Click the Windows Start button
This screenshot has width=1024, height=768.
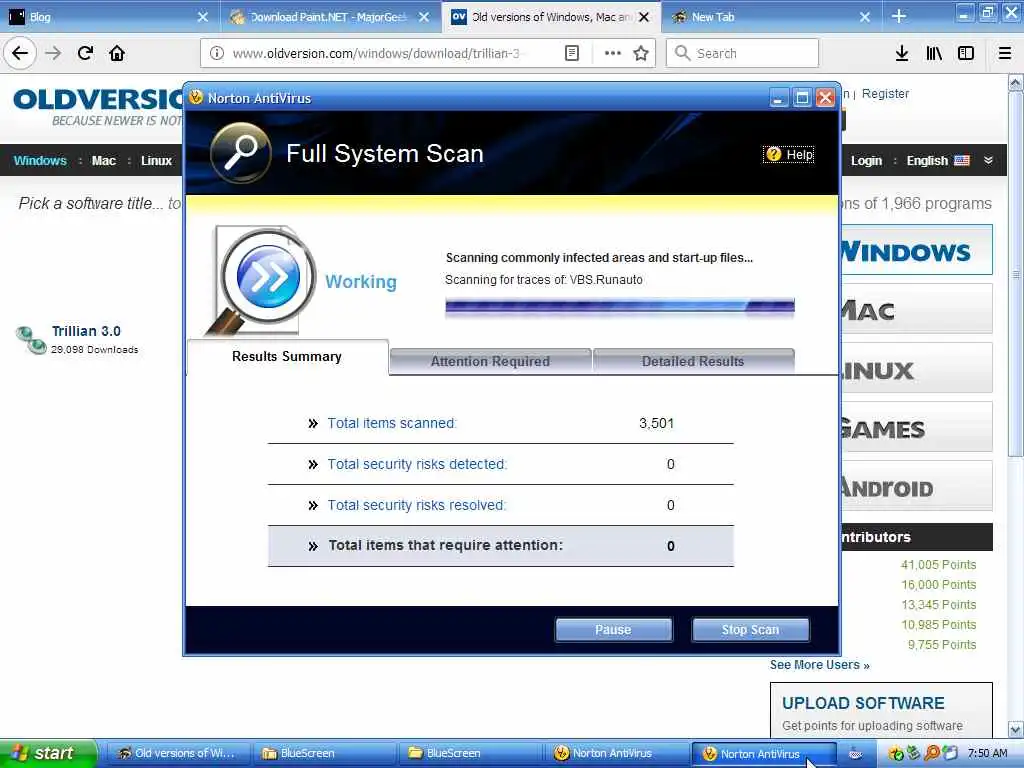pyautogui.click(x=48, y=753)
